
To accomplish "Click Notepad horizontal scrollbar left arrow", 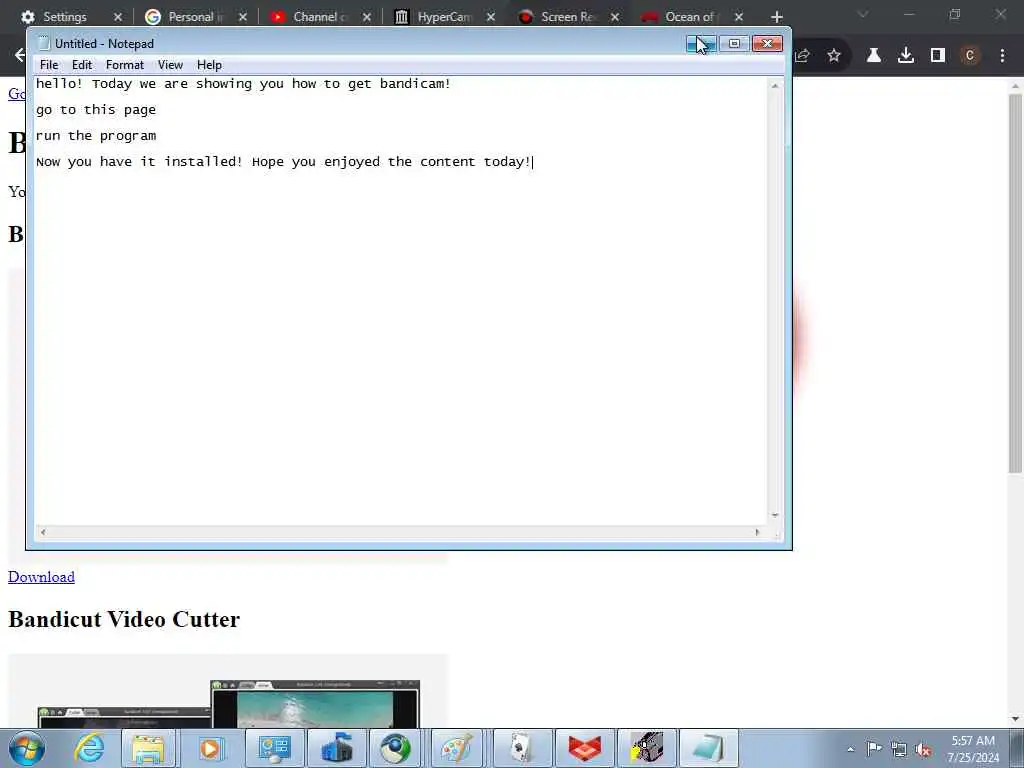I will pos(43,532).
